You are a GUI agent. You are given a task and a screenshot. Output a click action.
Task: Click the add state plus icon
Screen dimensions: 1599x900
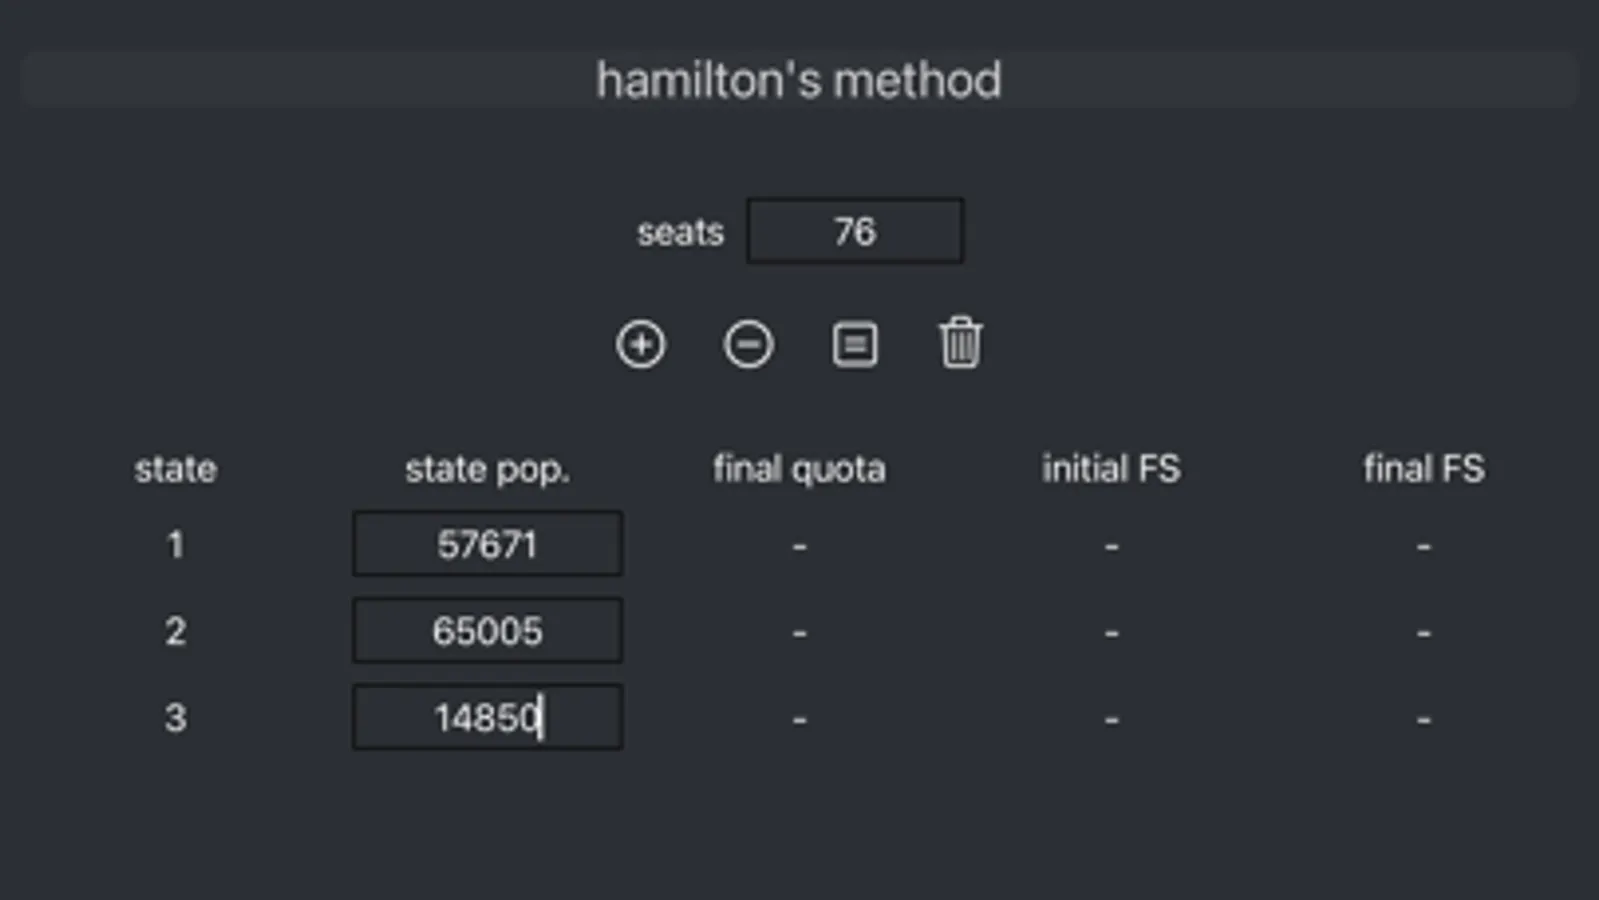pyautogui.click(x=640, y=345)
